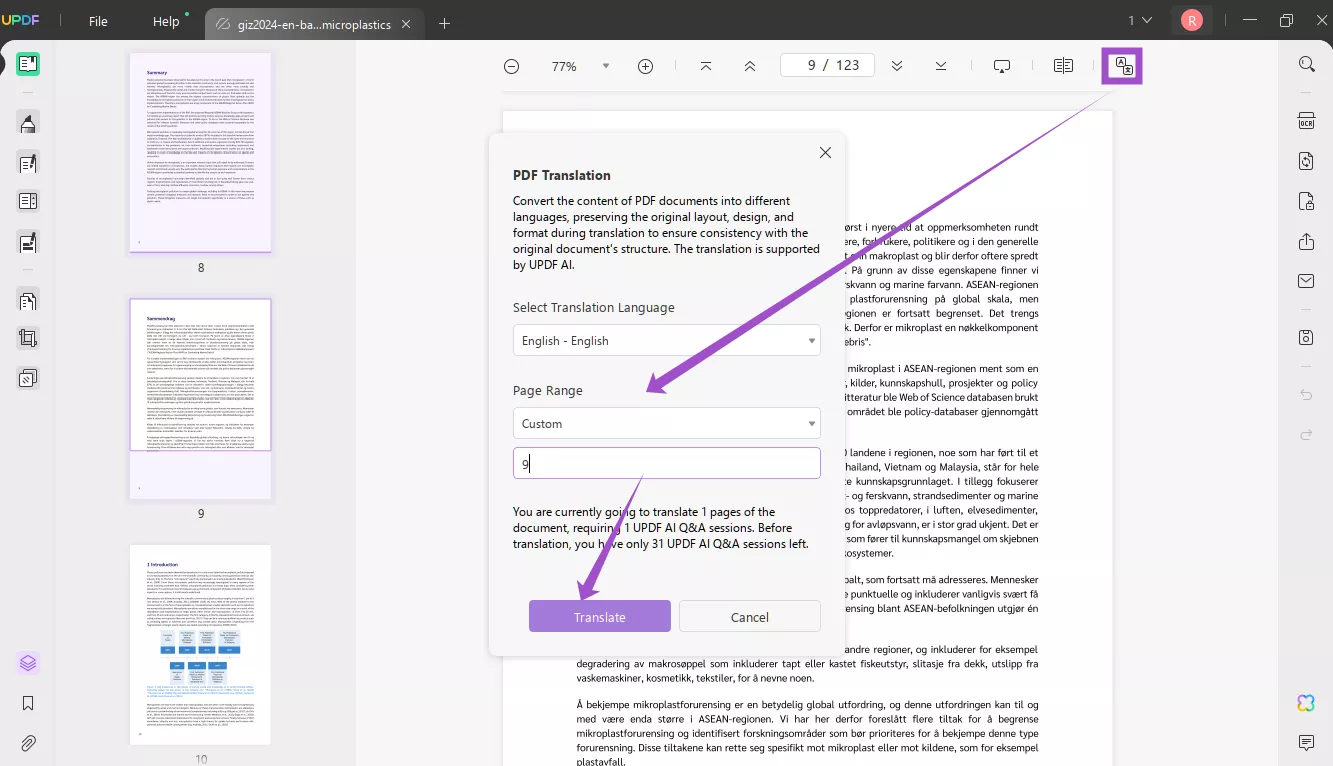1333x766 pixels.
Task: Click the UPDF logo in title bar
Action: coord(20,19)
